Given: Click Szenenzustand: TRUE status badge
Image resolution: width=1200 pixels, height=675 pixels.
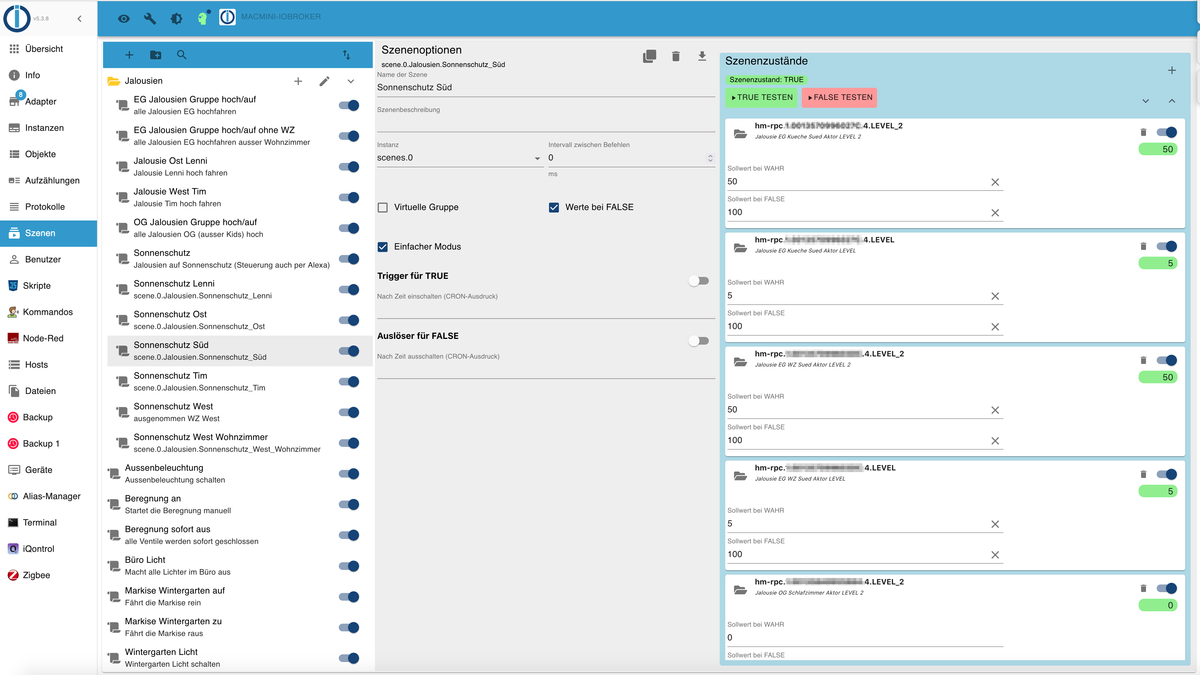Looking at the screenshot, I should point(765,79).
